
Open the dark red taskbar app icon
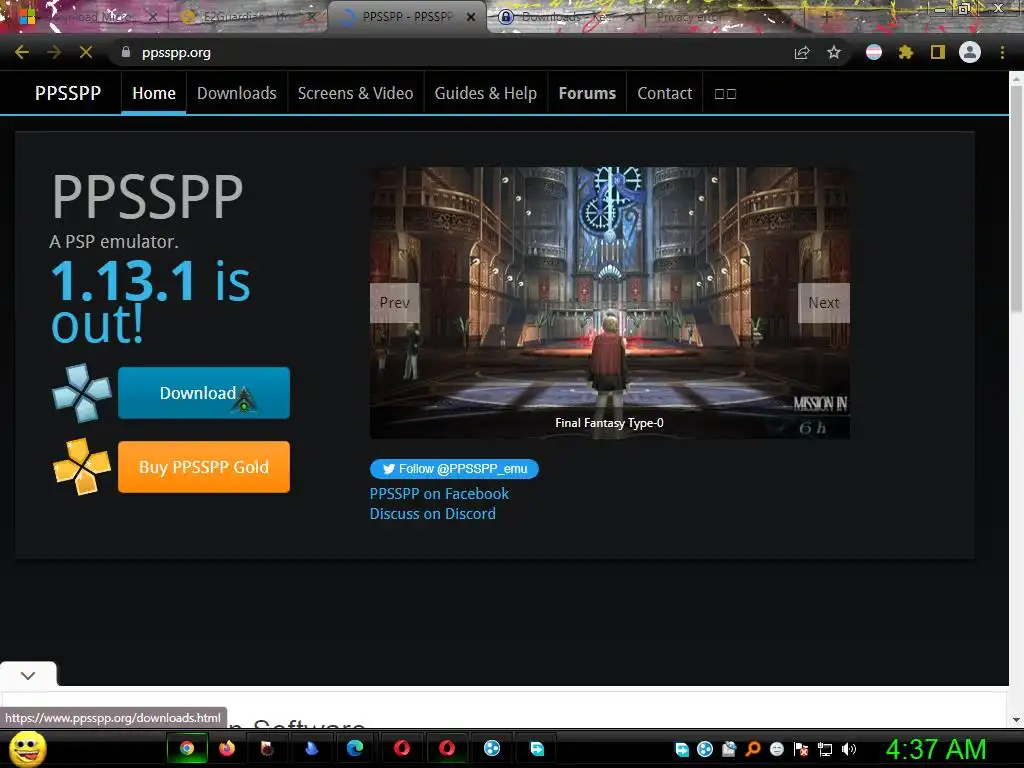pos(266,748)
